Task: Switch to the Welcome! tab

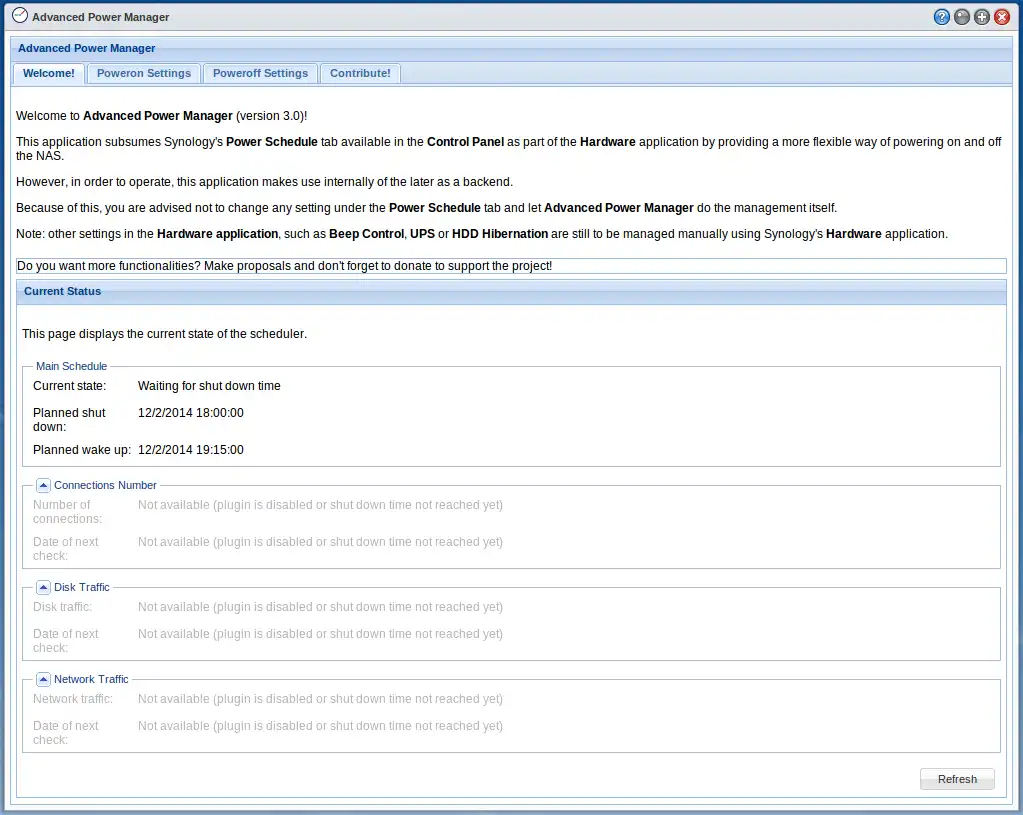Action: point(49,73)
